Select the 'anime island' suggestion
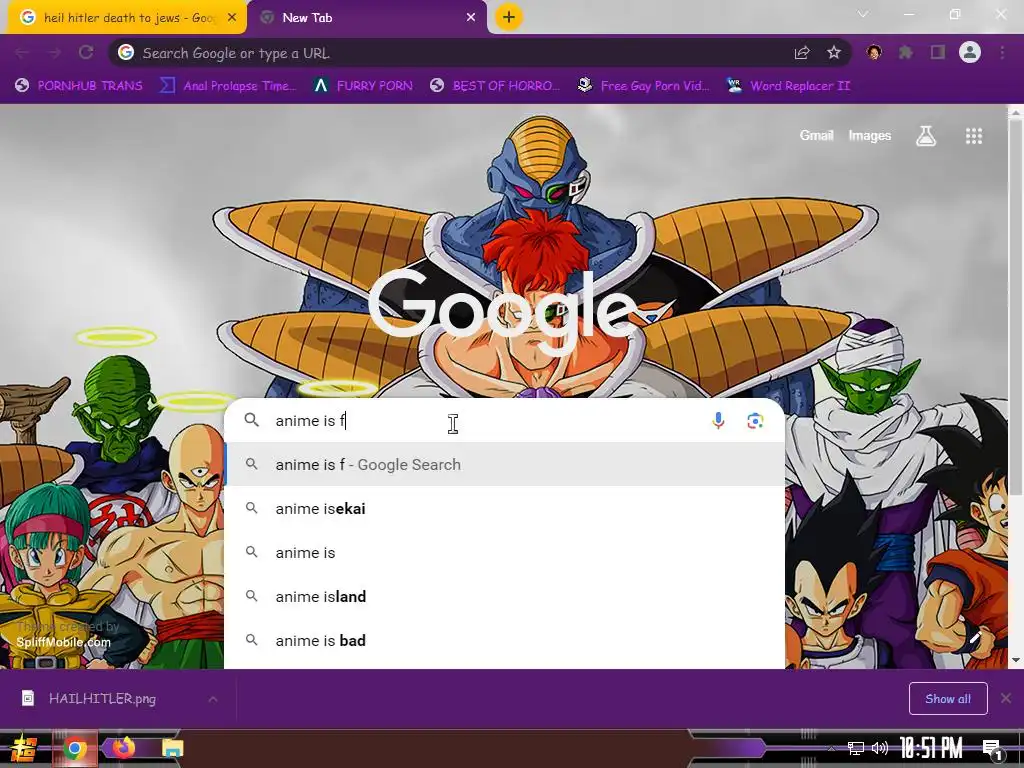Screen dimensions: 1024x768 coord(505,596)
